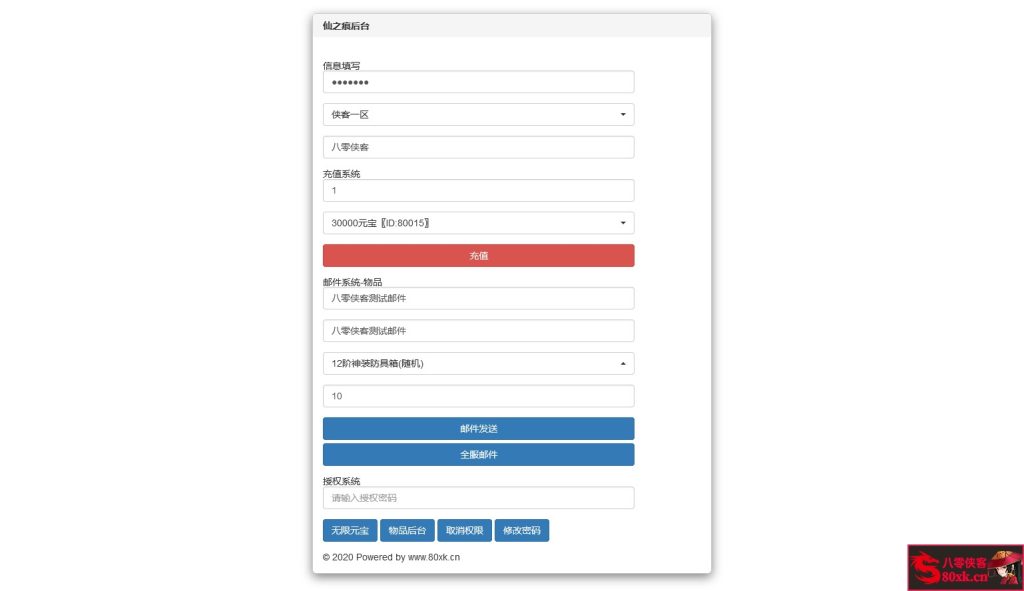Select the item quantity field showing 10
This screenshot has height=591, width=1024.
(478, 395)
